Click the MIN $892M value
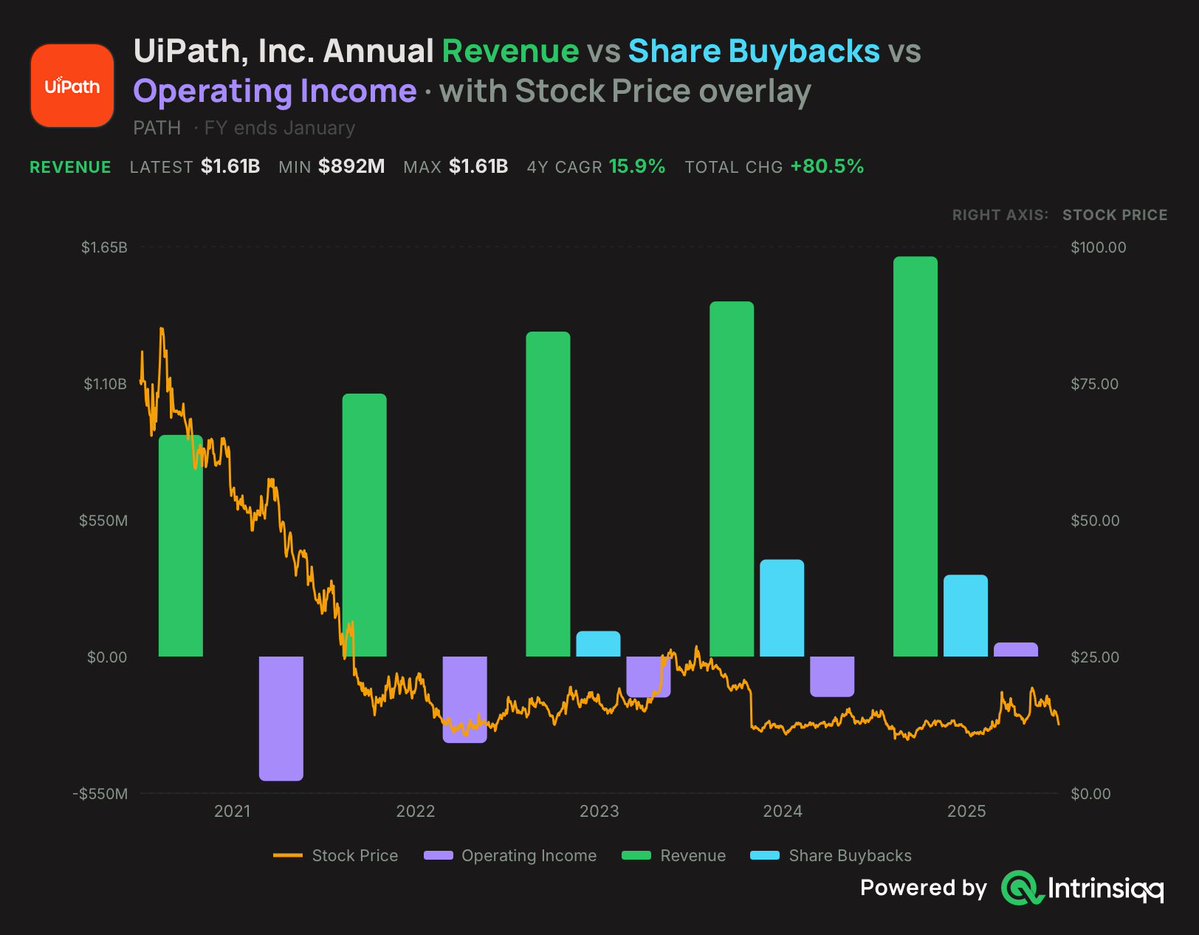The height and width of the screenshot is (935, 1199). (352, 167)
